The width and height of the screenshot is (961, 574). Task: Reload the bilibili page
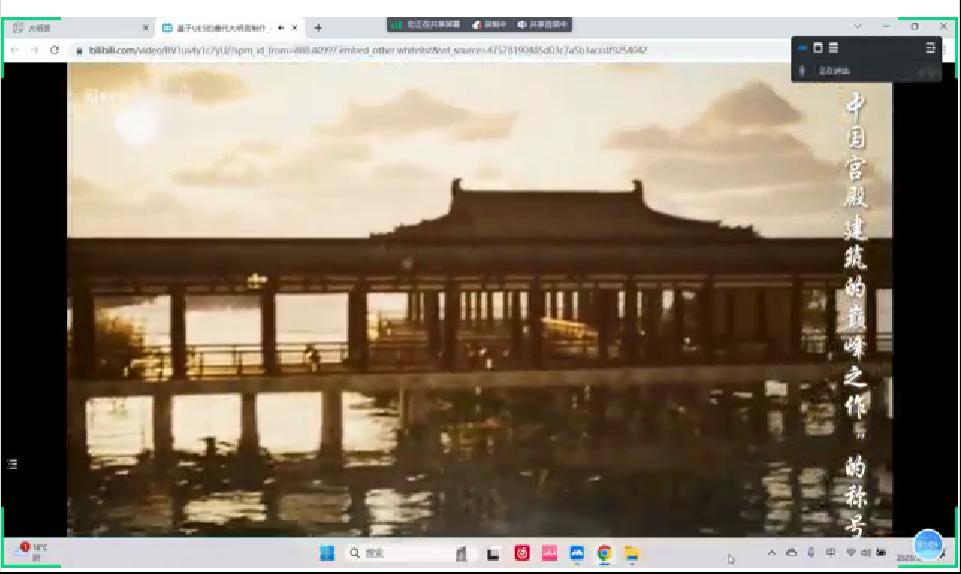[54, 50]
